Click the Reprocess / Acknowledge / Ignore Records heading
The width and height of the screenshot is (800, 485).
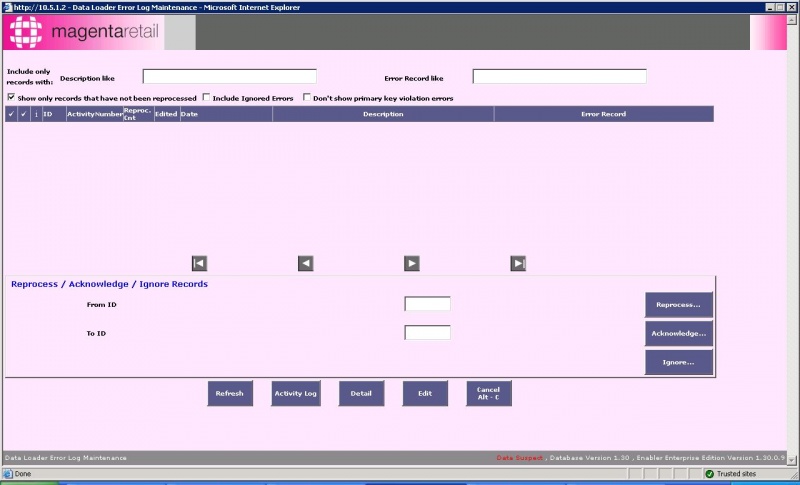(x=109, y=284)
